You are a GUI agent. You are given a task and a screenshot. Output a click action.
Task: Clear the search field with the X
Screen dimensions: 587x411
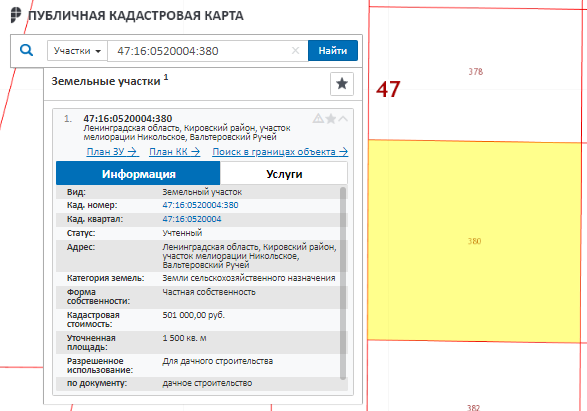(x=295, y=51)
